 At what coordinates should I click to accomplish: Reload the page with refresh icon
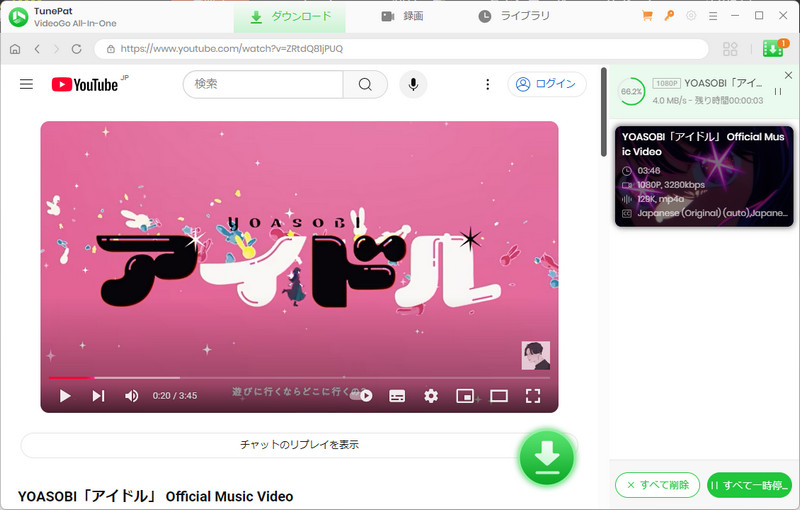(x=77, y=49)
